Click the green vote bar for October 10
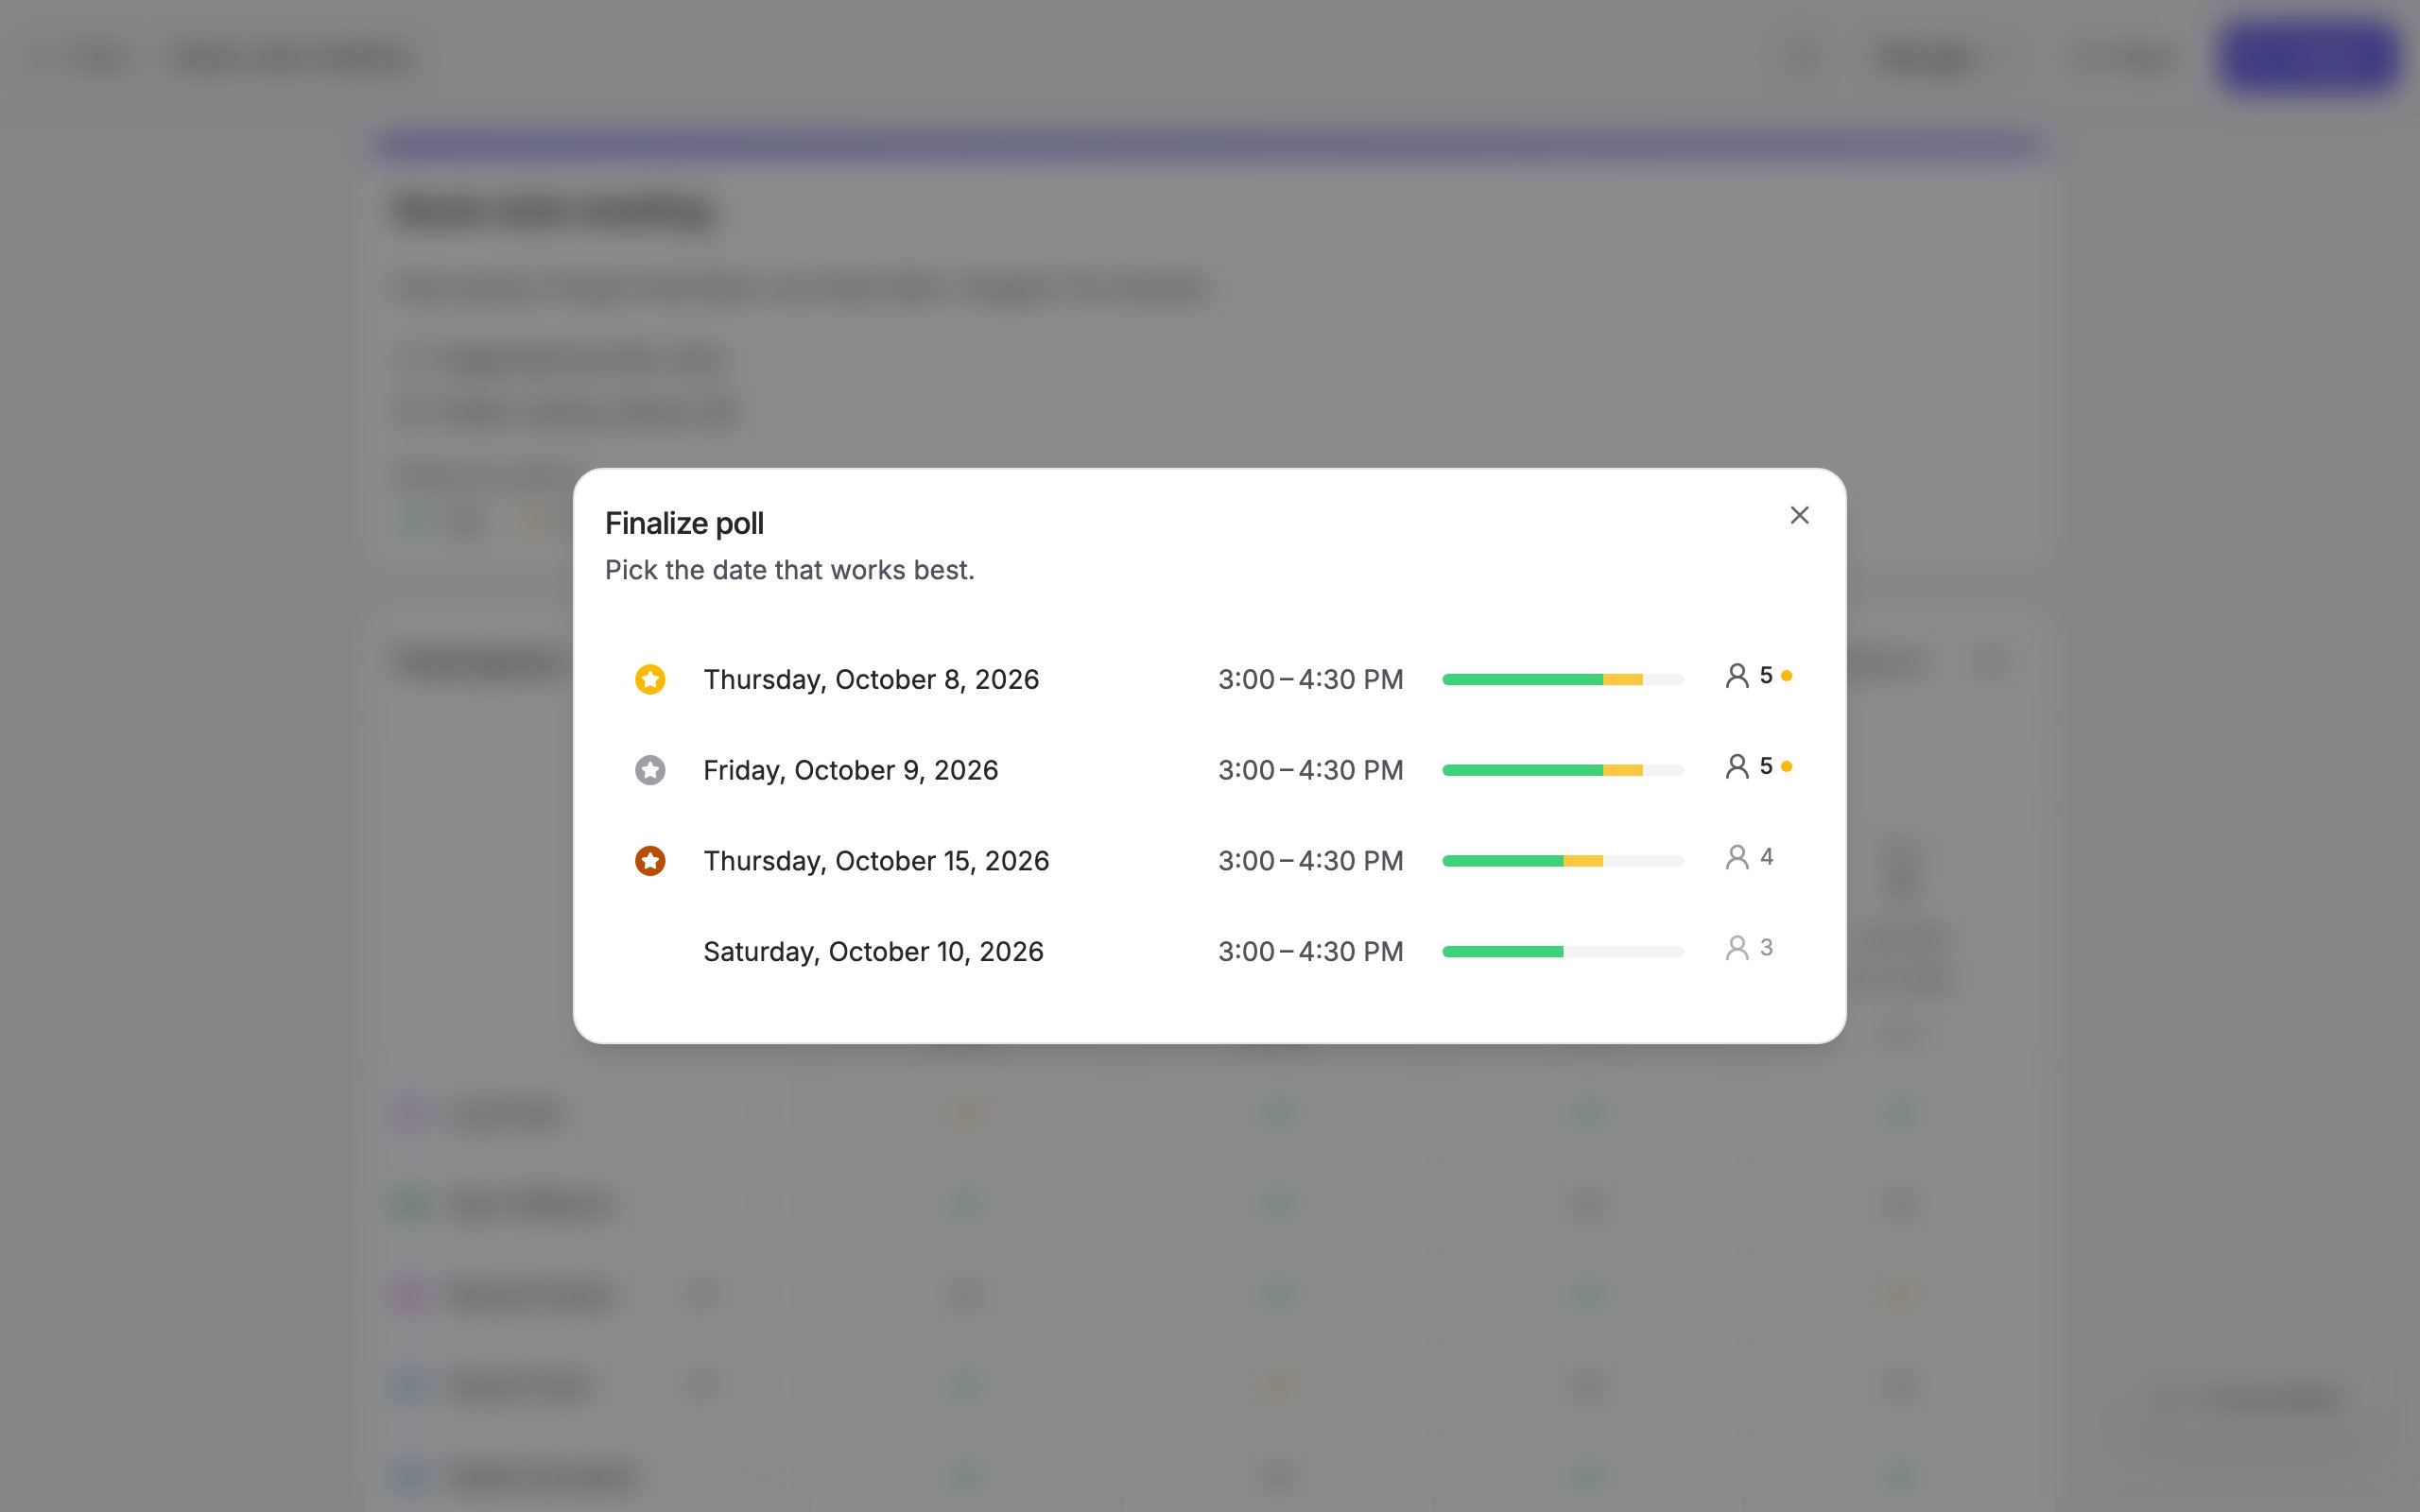 1502,952
